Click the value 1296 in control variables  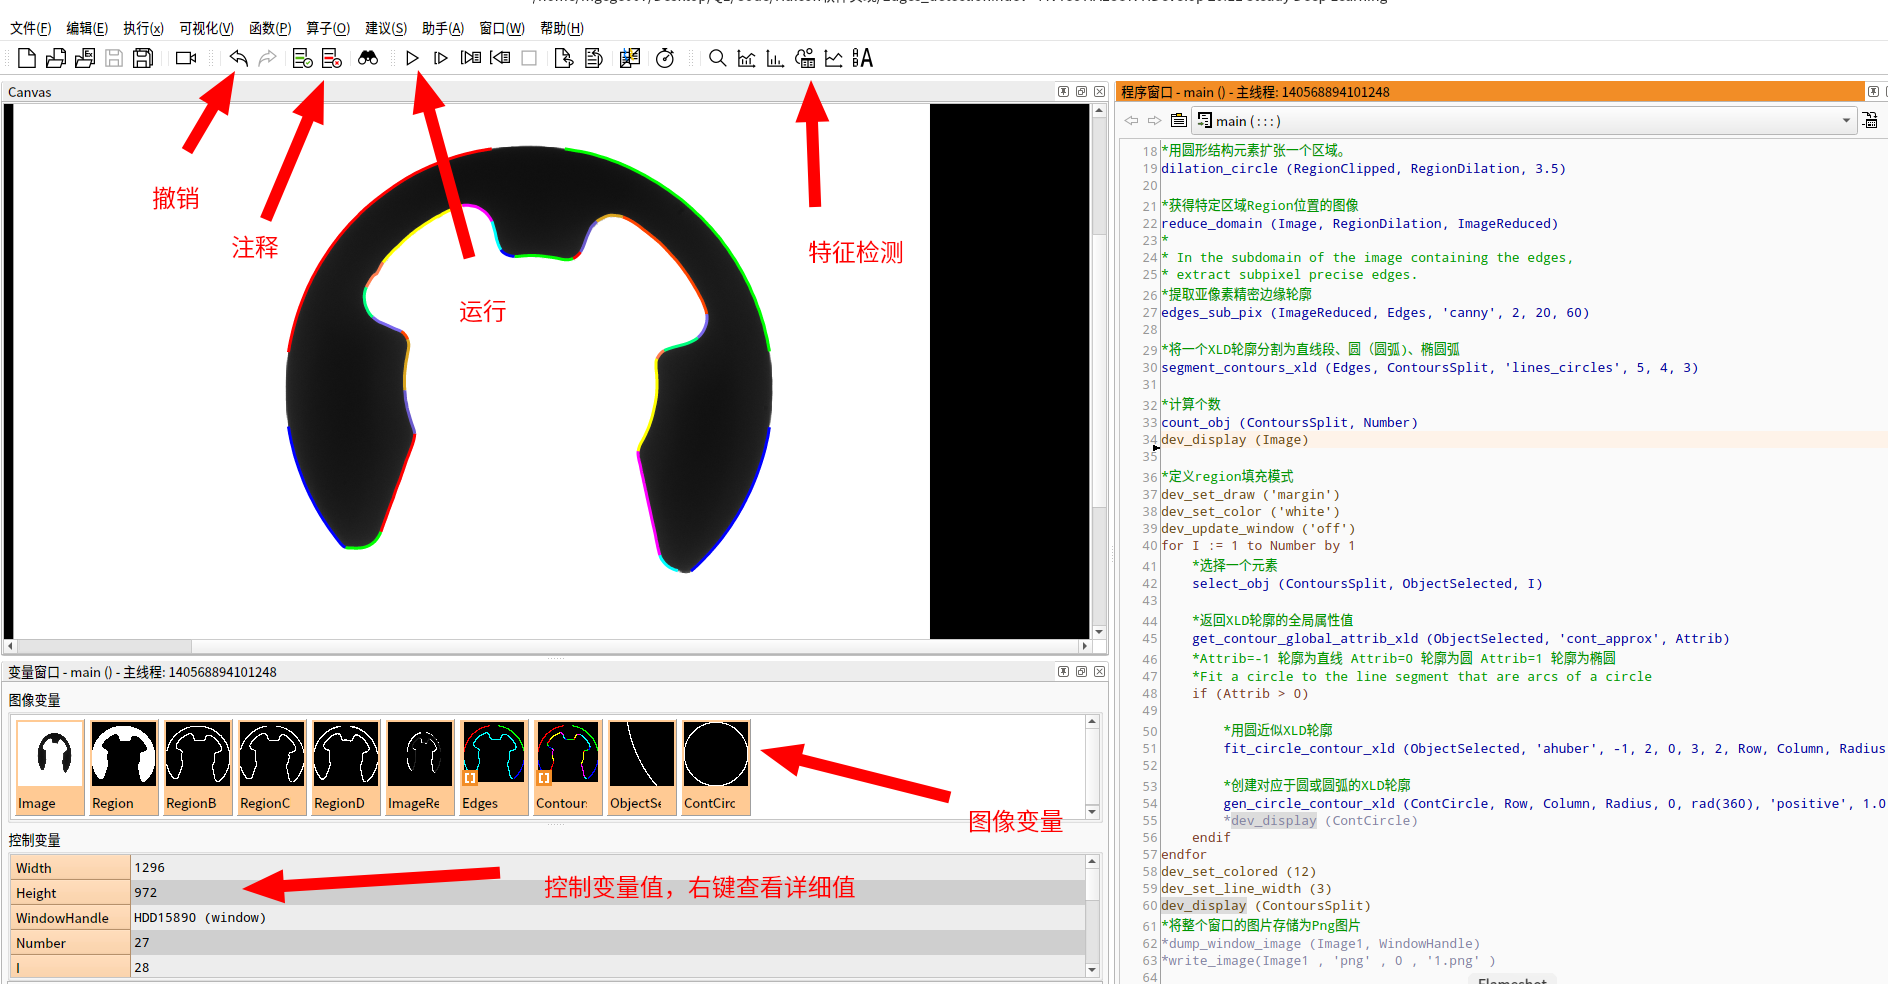[150, 867]
